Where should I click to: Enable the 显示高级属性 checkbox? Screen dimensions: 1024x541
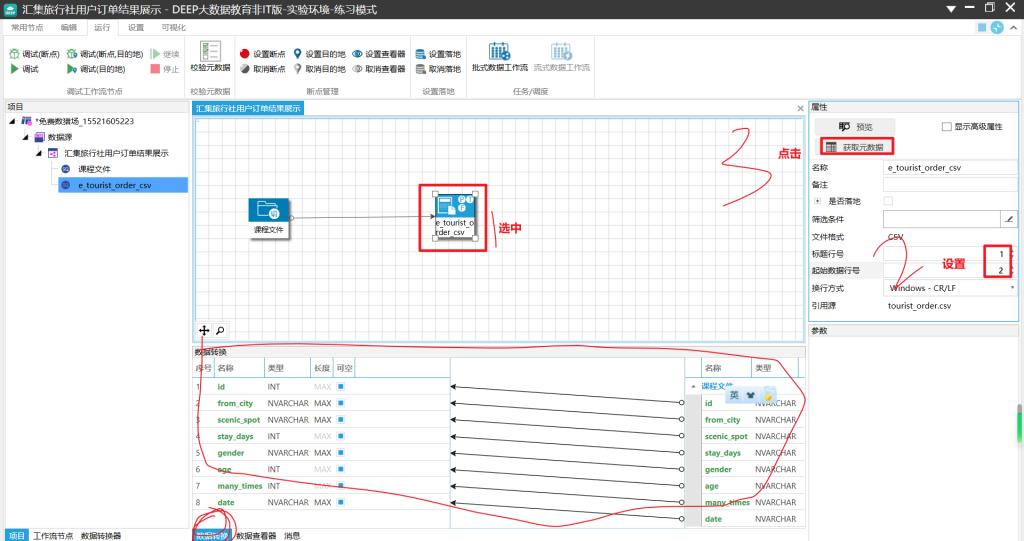click(947, 127)
